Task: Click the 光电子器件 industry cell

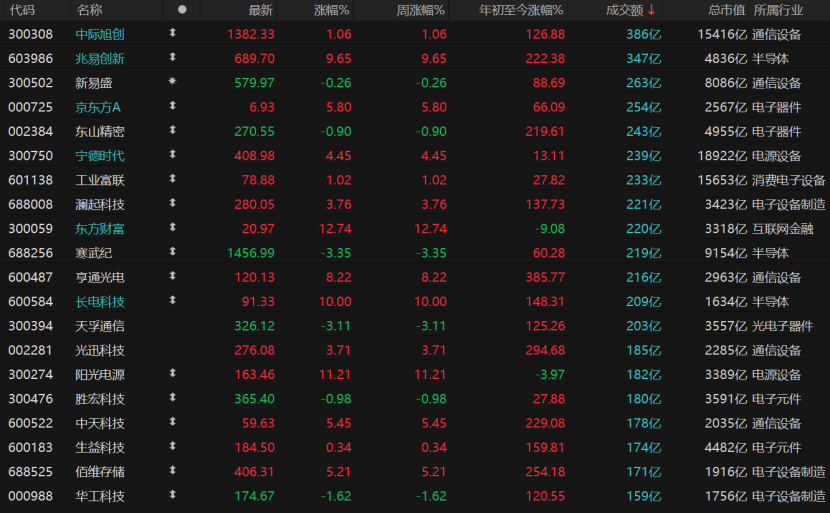Action: click(782, 326)
